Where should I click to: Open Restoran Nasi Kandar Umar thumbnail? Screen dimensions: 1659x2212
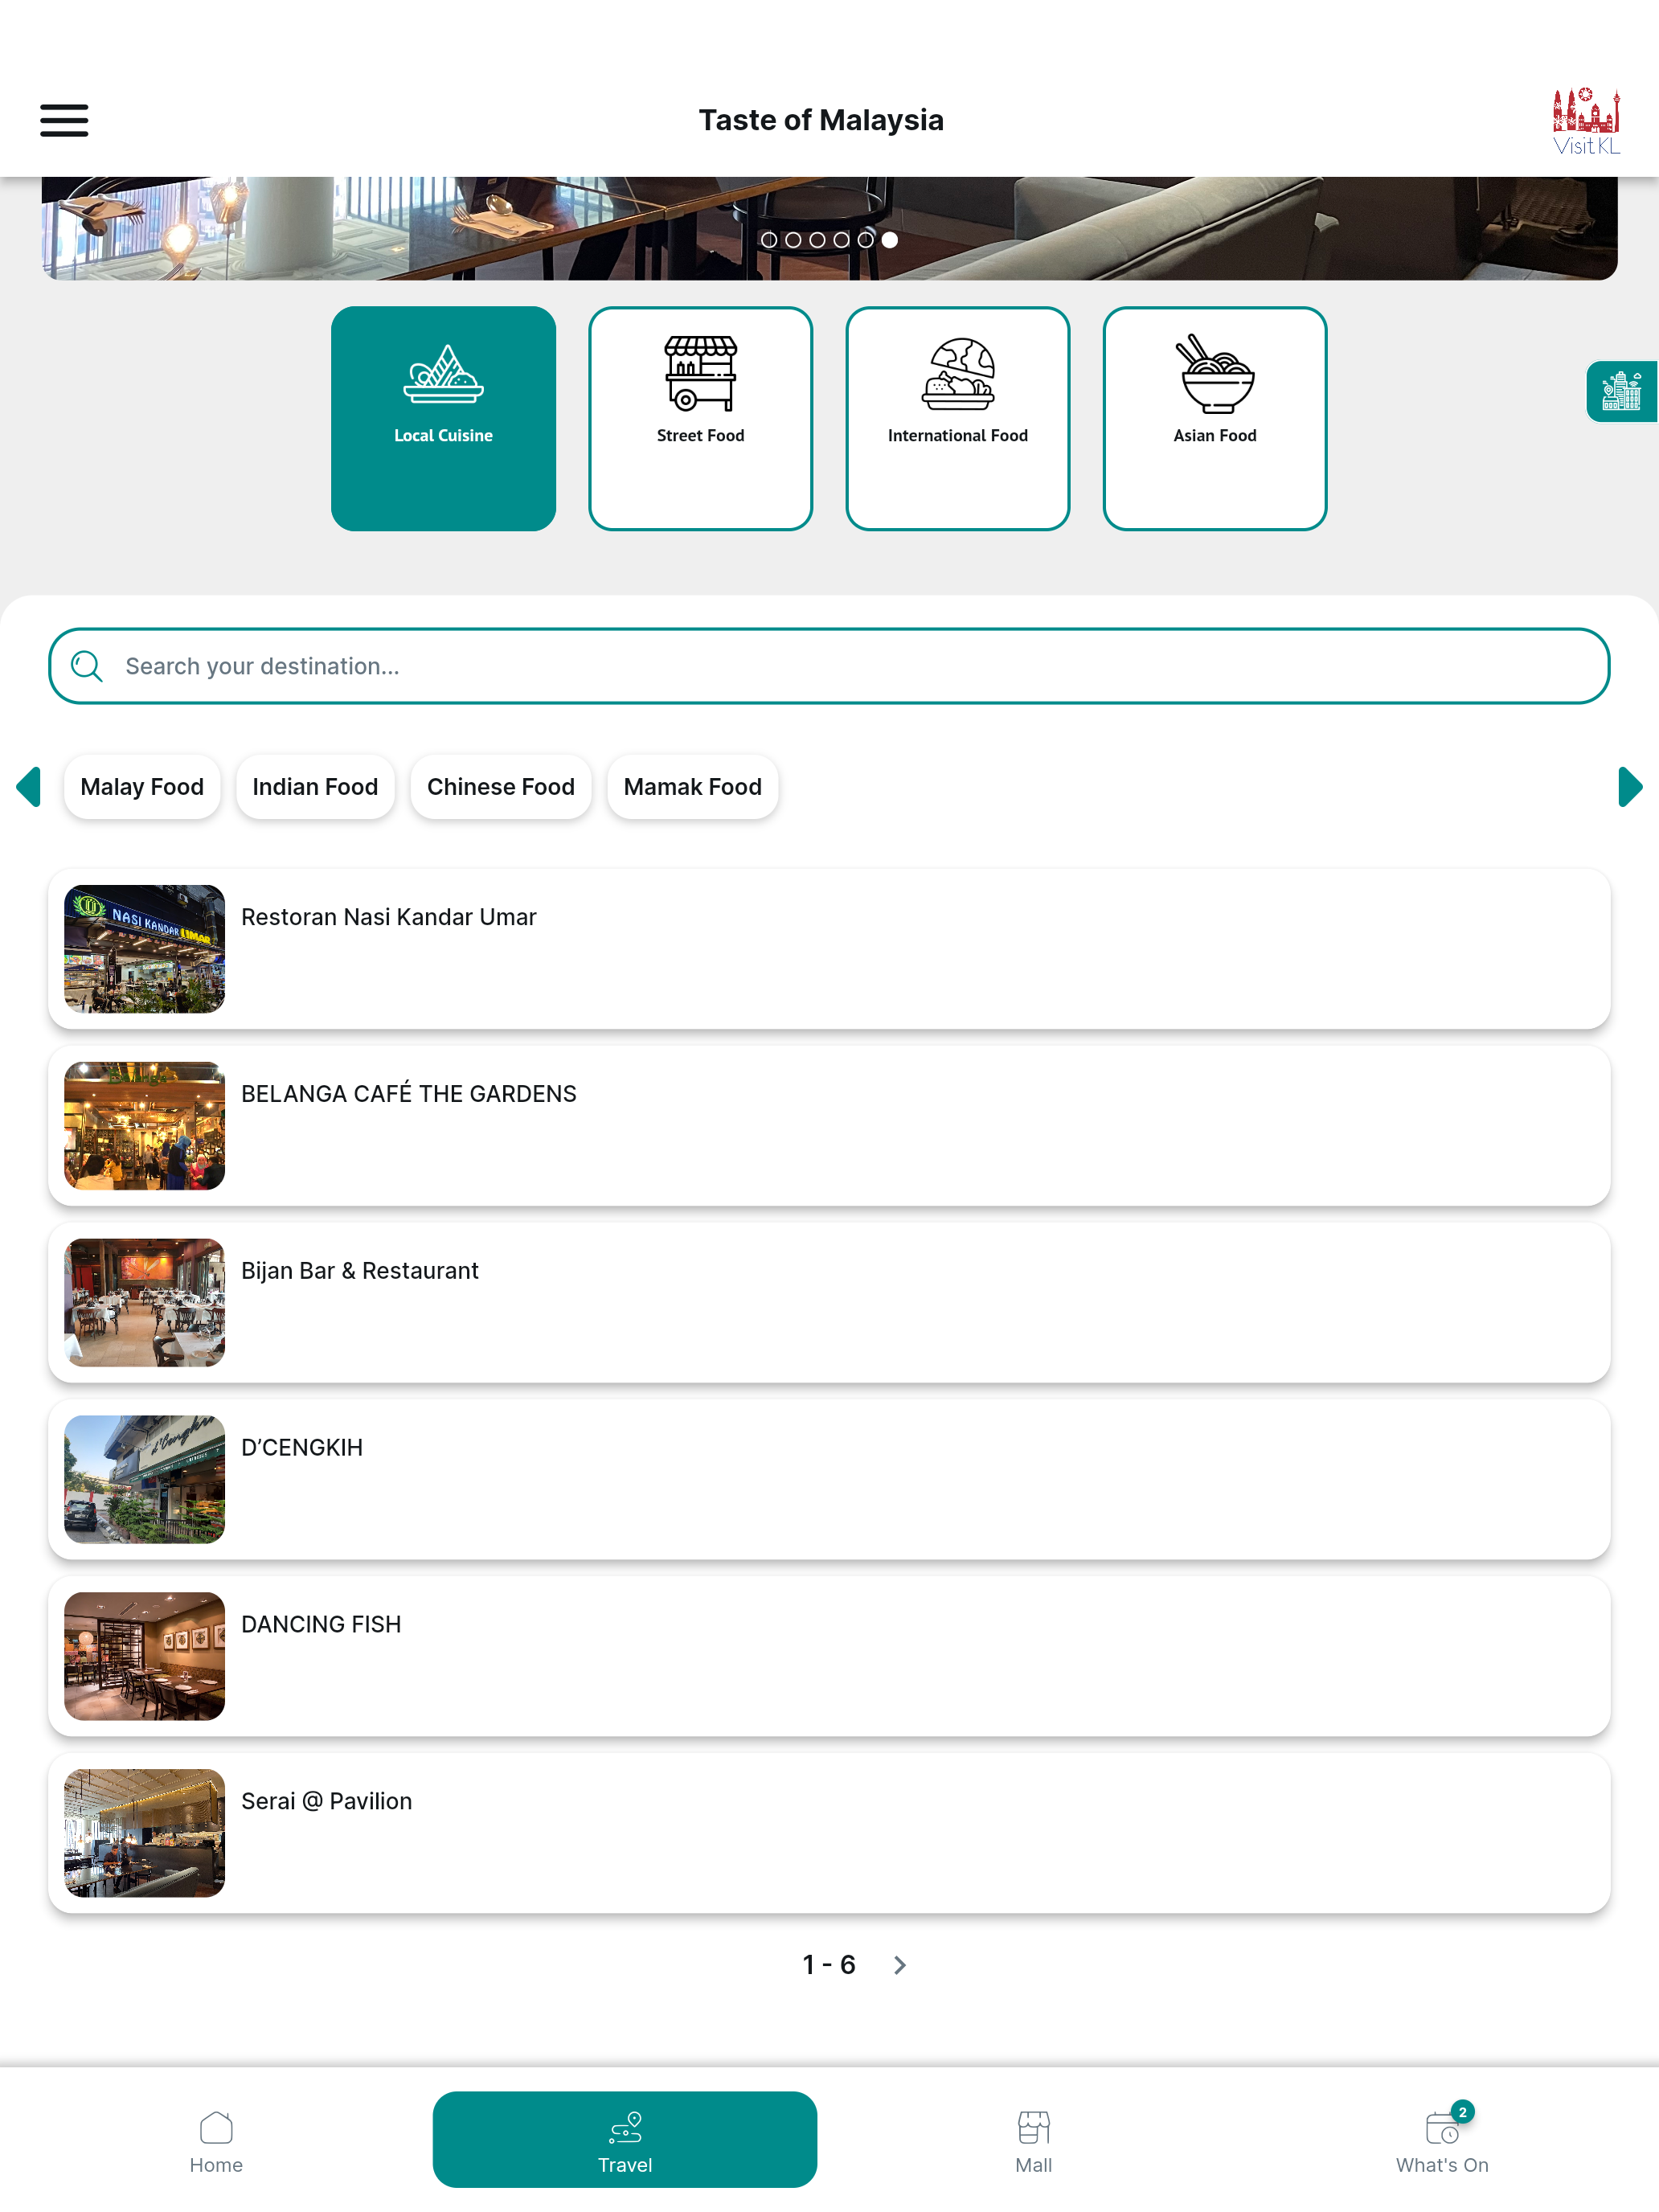click(145, 949)
